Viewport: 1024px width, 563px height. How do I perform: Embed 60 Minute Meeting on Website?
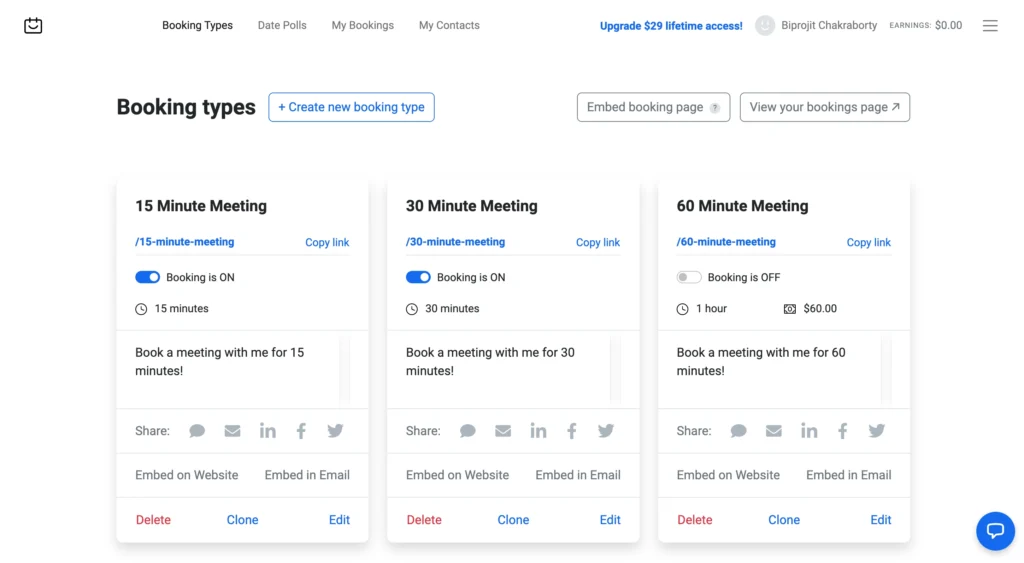point(728,475)
